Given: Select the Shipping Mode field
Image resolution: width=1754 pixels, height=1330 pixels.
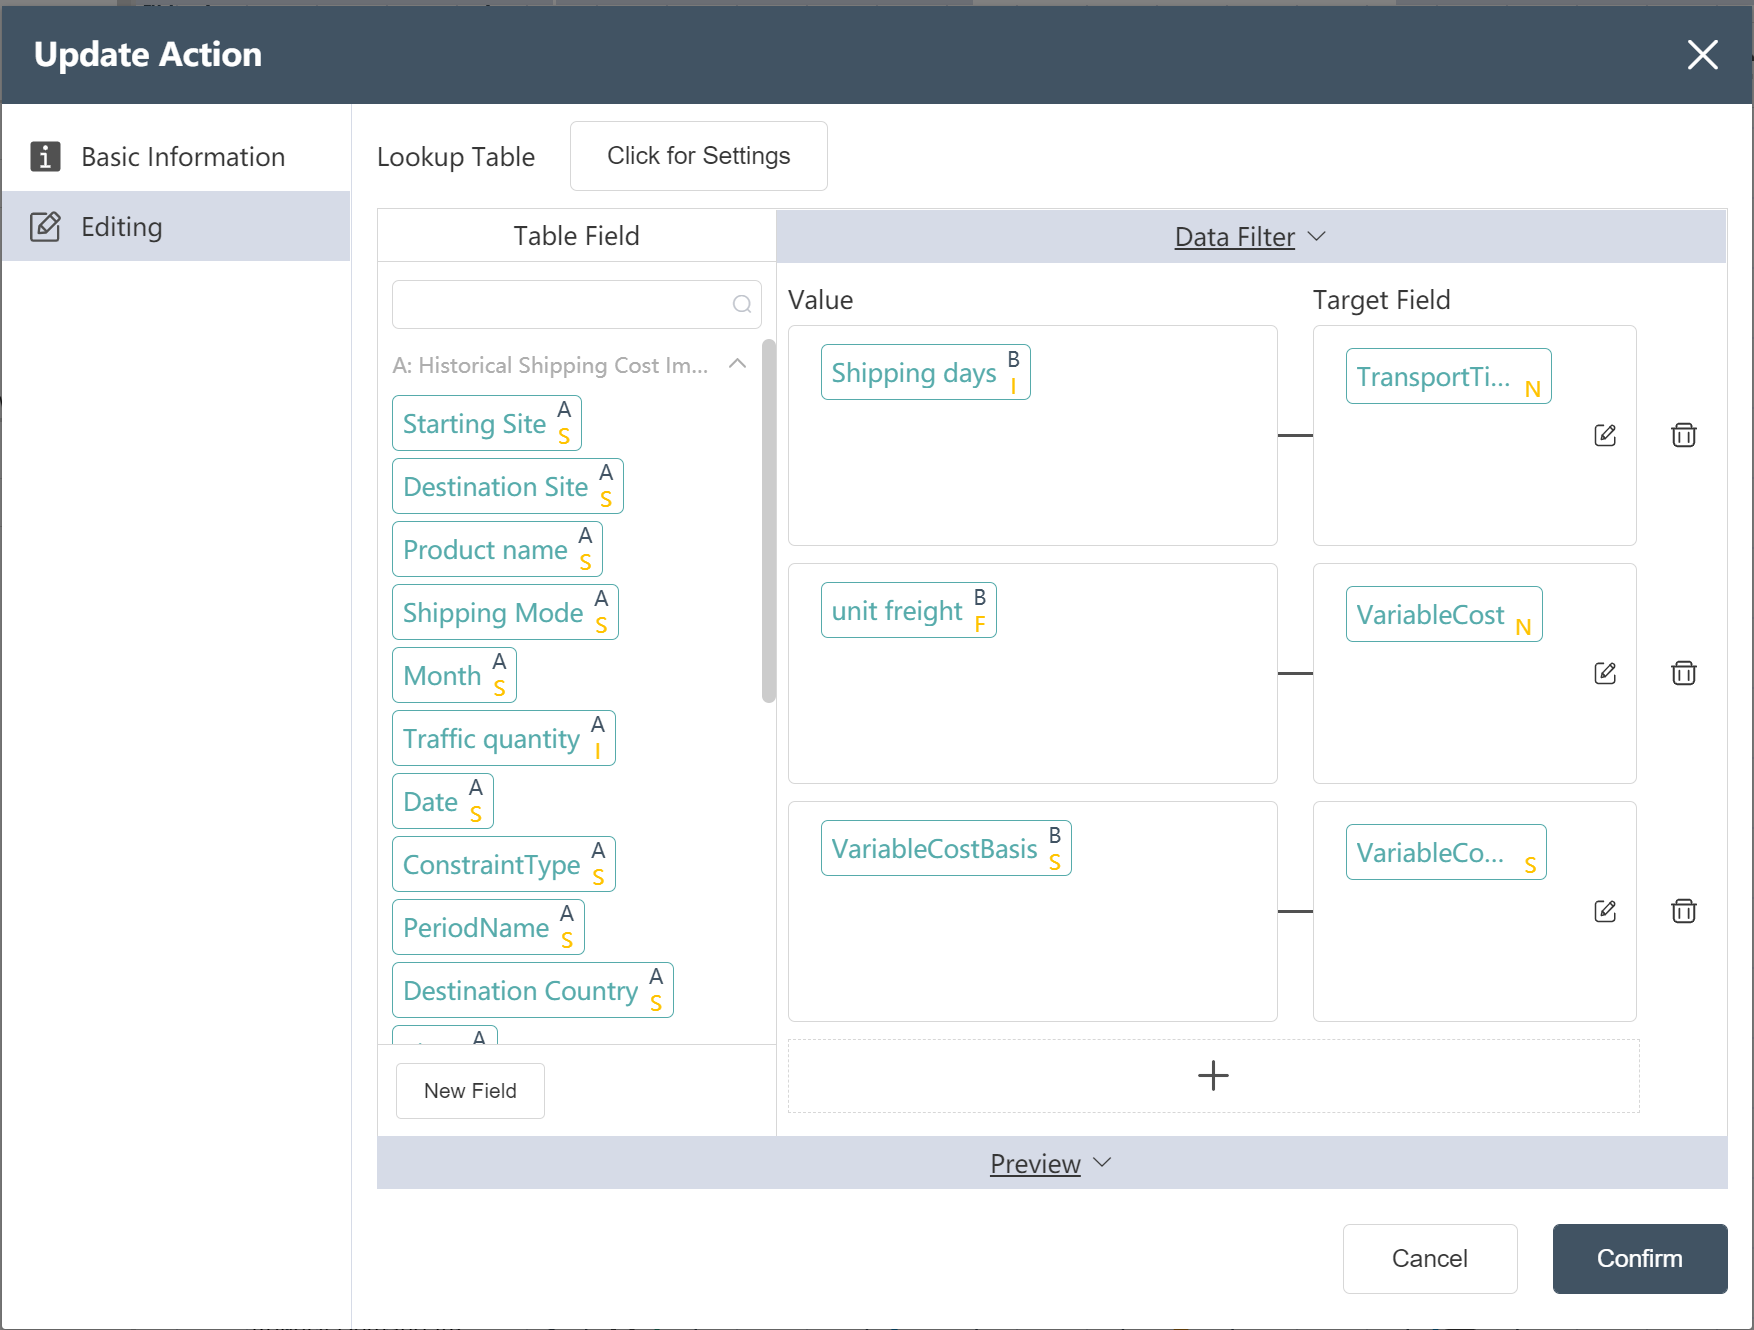Looking at the screenshot, I should [x=505, y=612].
